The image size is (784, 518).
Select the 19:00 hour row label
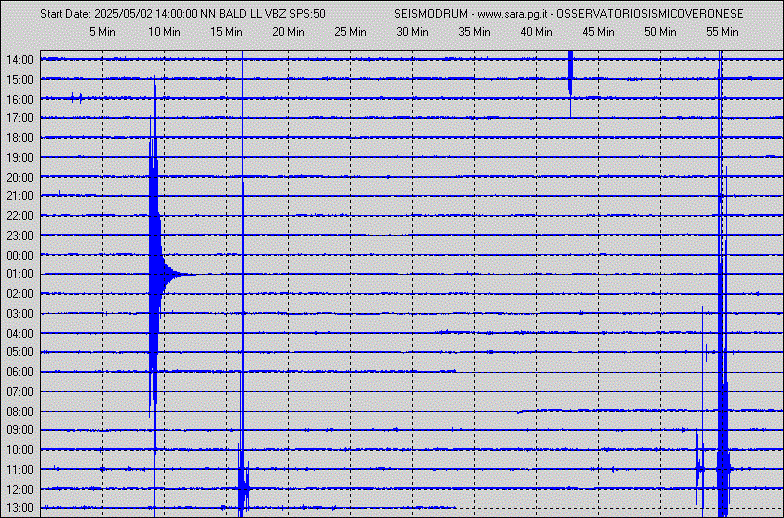pyautogui.click(x=20, y=158)
